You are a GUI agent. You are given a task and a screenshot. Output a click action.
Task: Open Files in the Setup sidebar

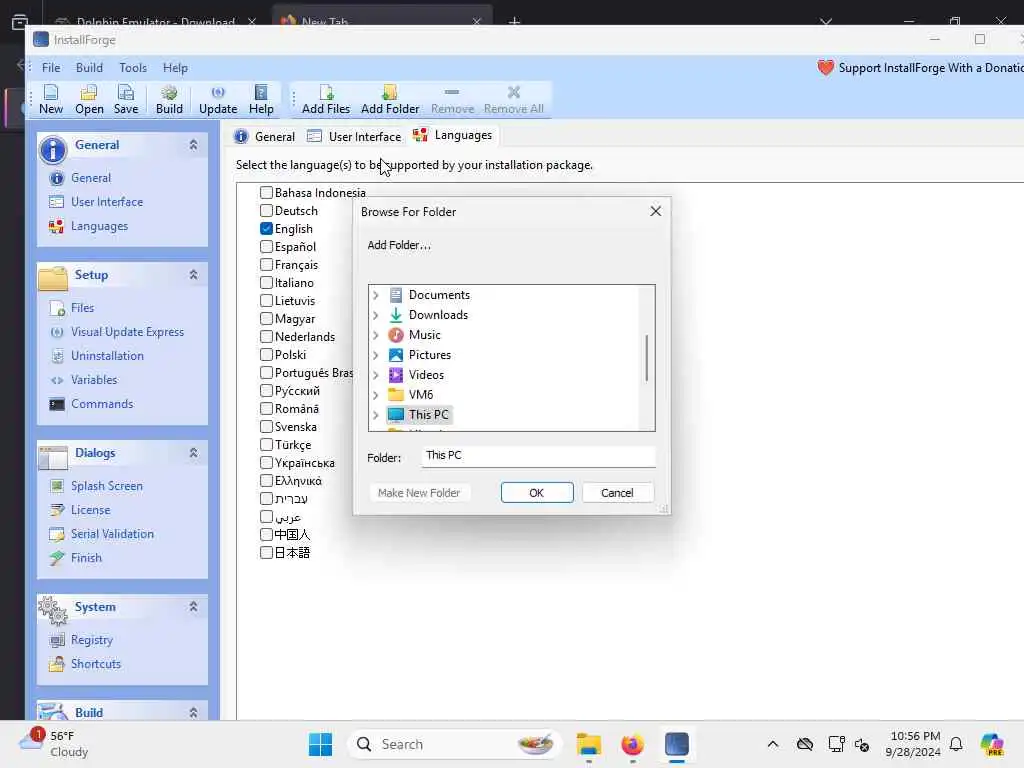coord(82,308)
